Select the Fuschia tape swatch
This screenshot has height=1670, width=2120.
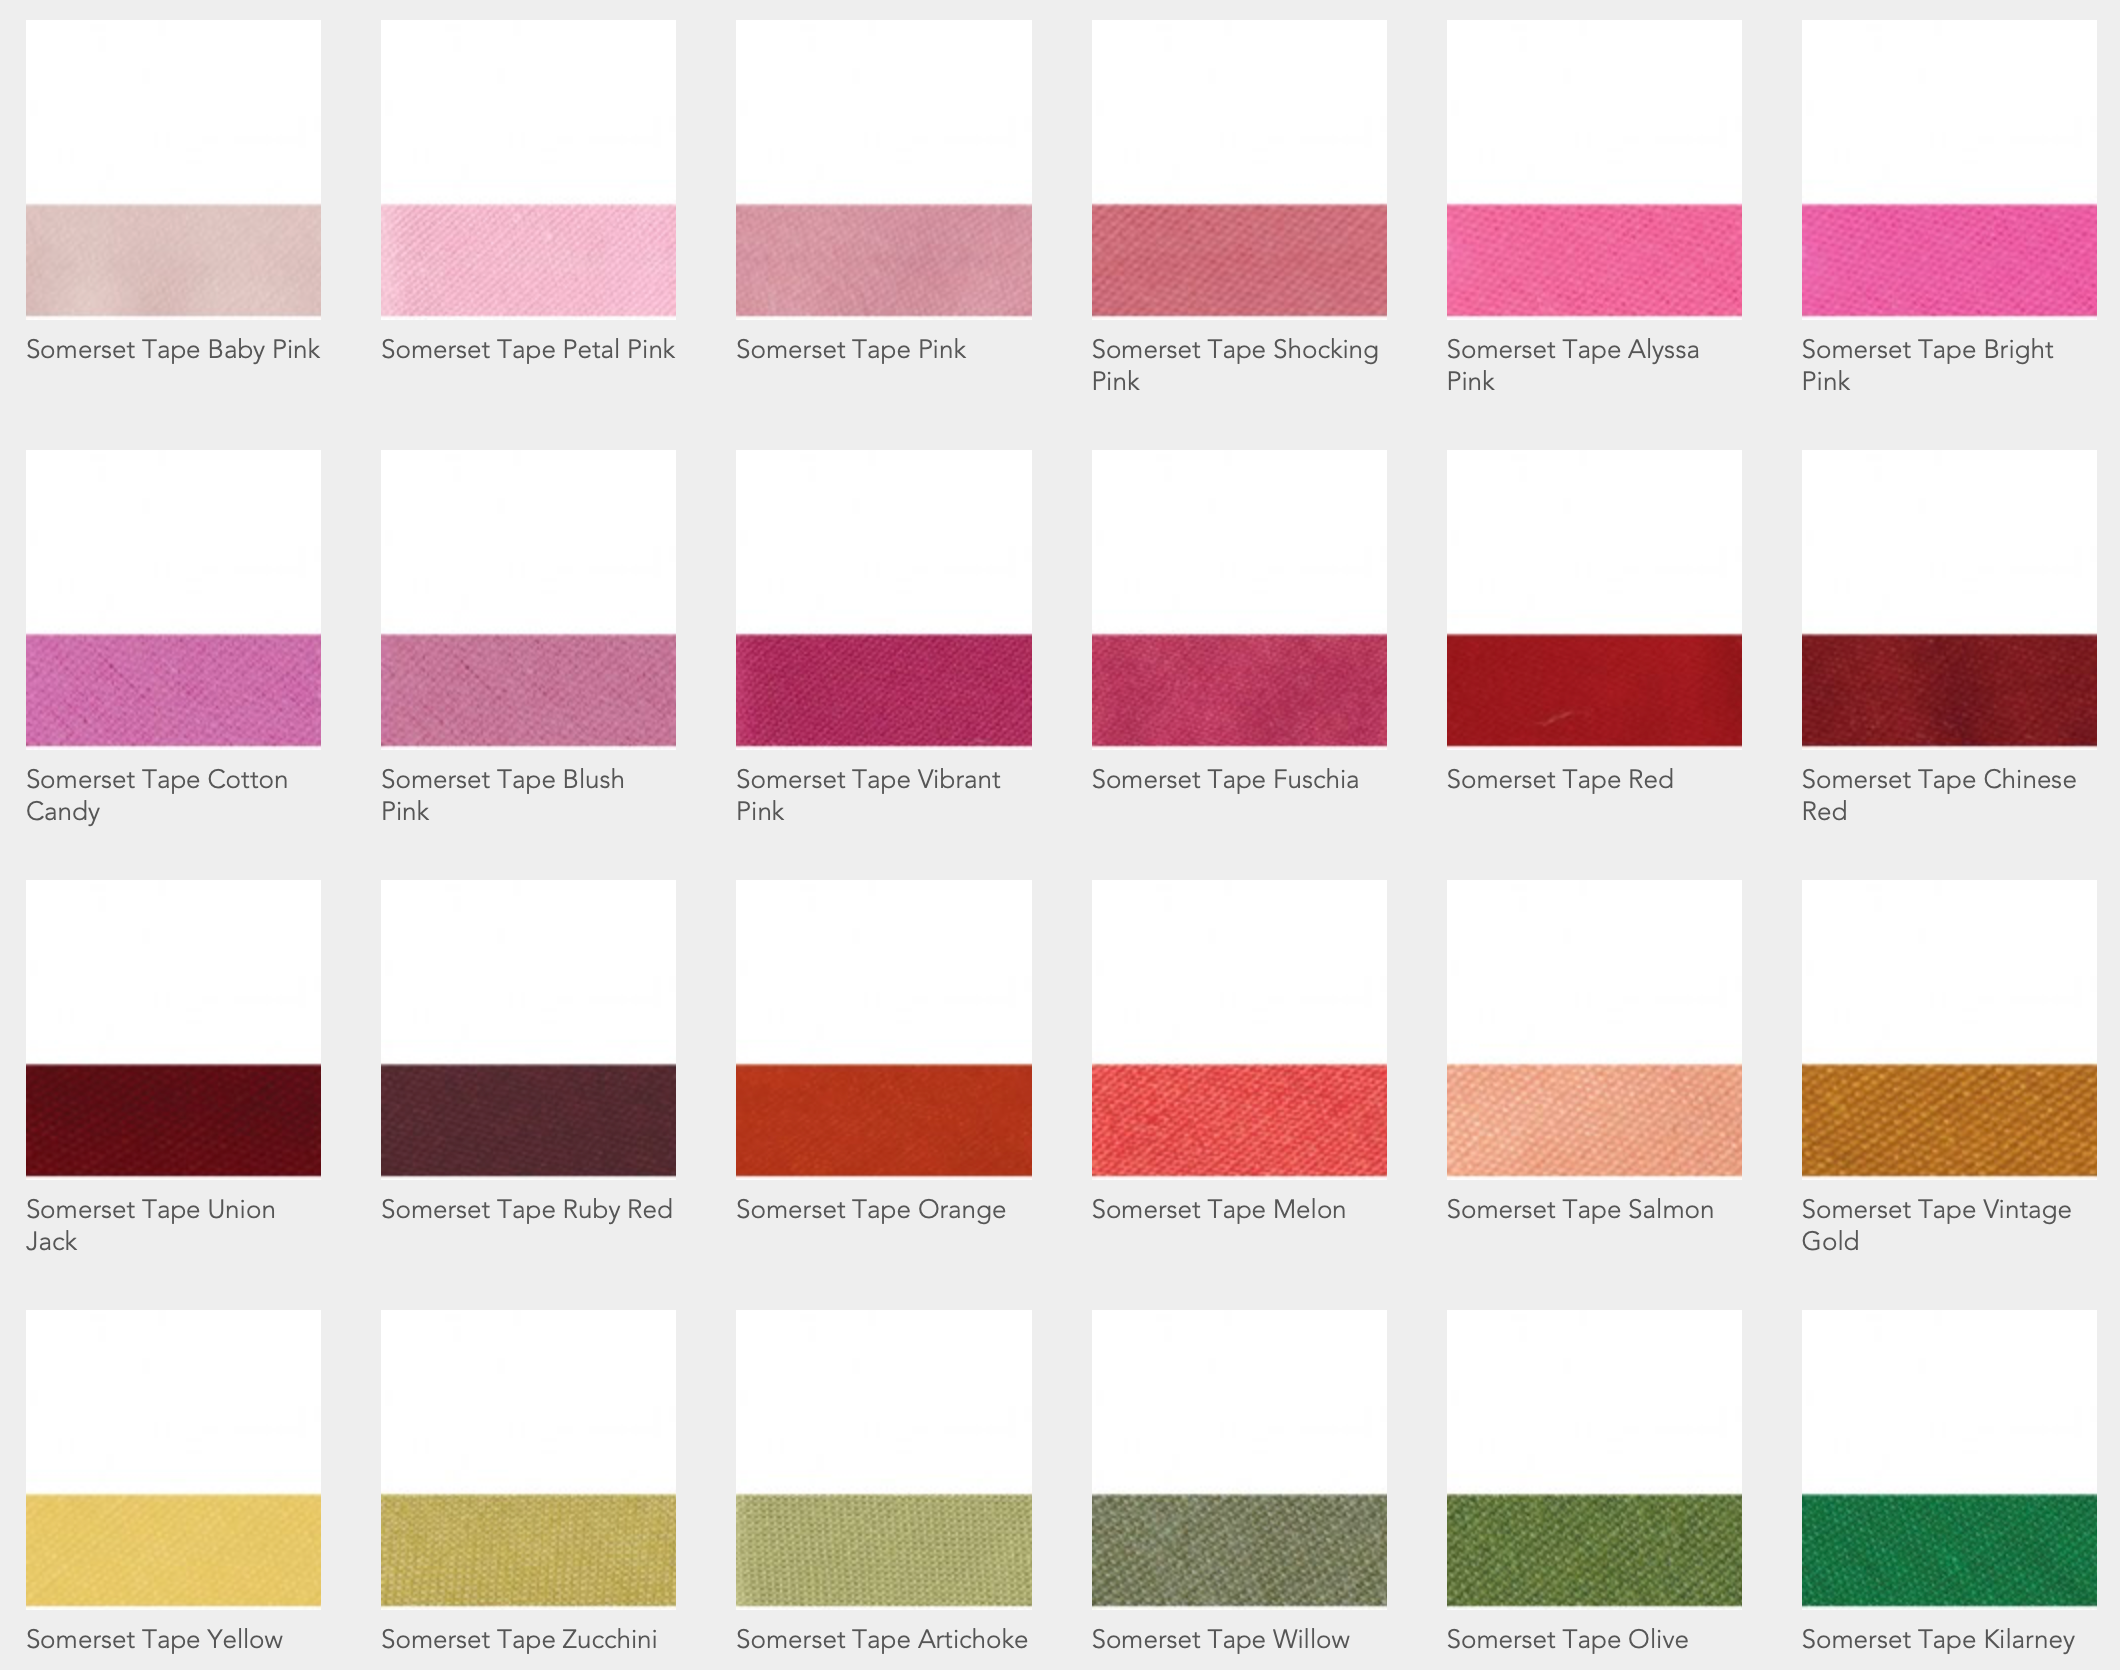click(1238, 690)
